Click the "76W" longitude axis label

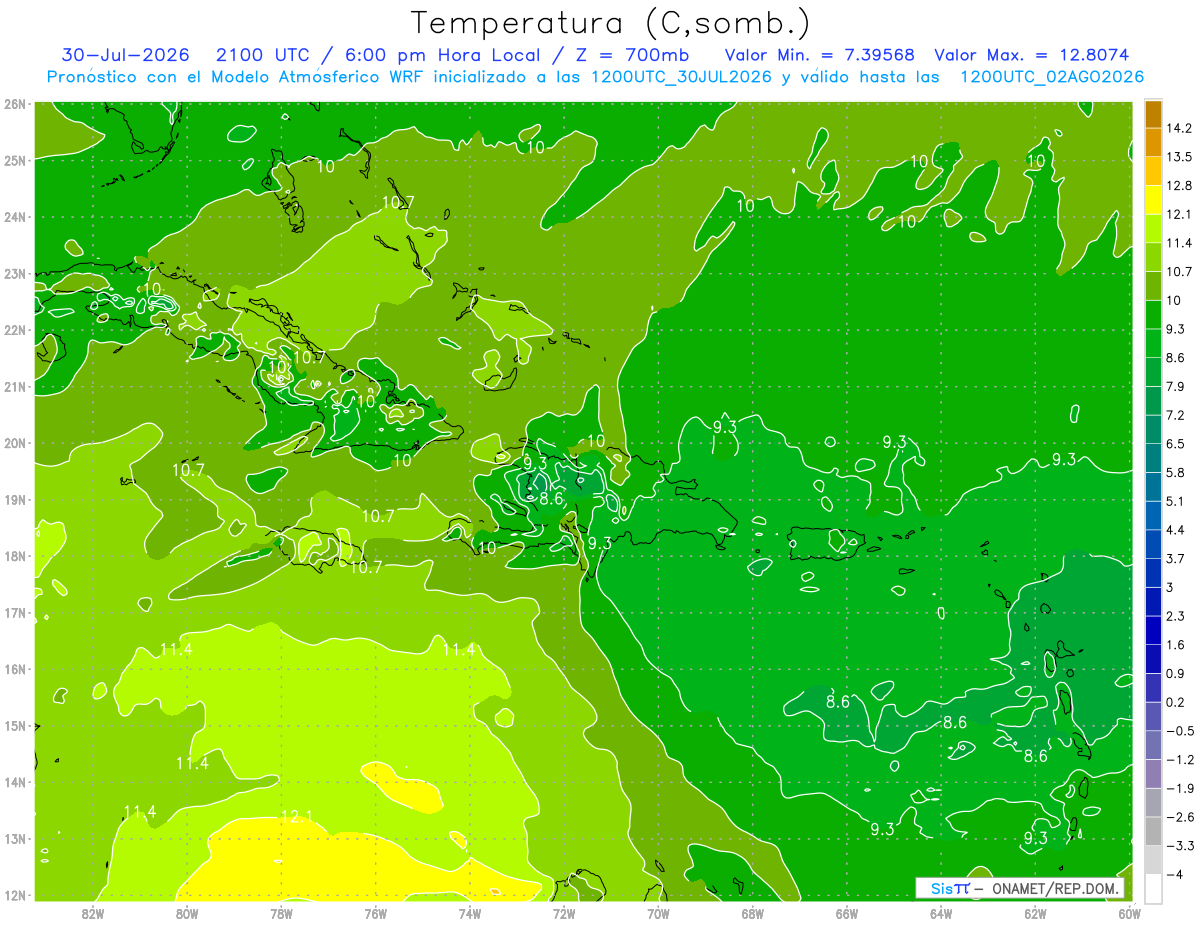click(x=375, y=913)
